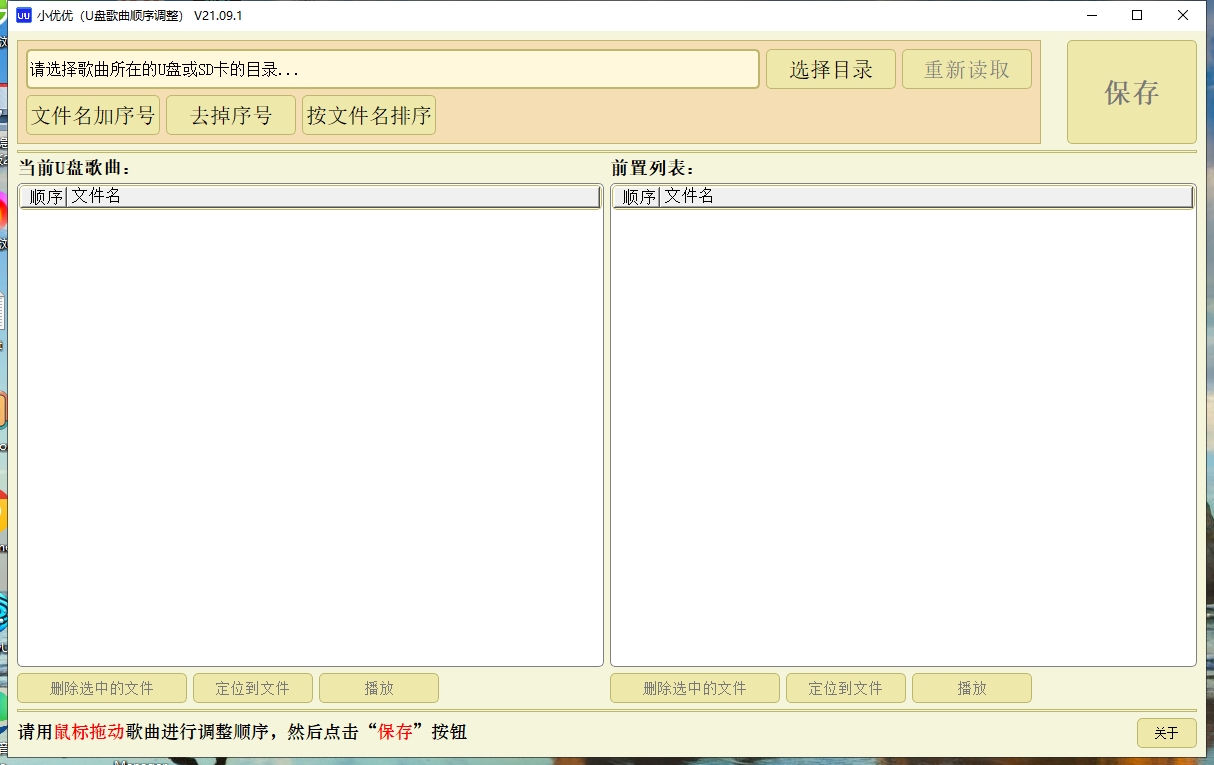
Task: Click 删除选中的文件 under the 前置列表 panel
Action: pyautogui.click(x=694, y=688)
